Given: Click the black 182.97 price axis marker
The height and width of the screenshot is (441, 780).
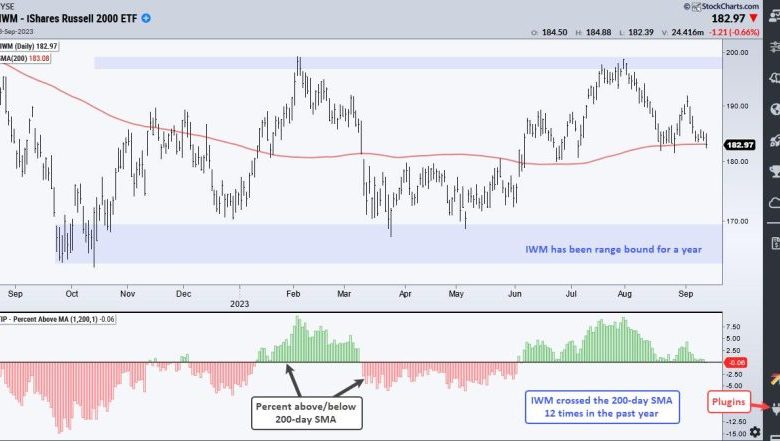Looking at the screenshot, I should pyautogui.click(x=740, y=145).
